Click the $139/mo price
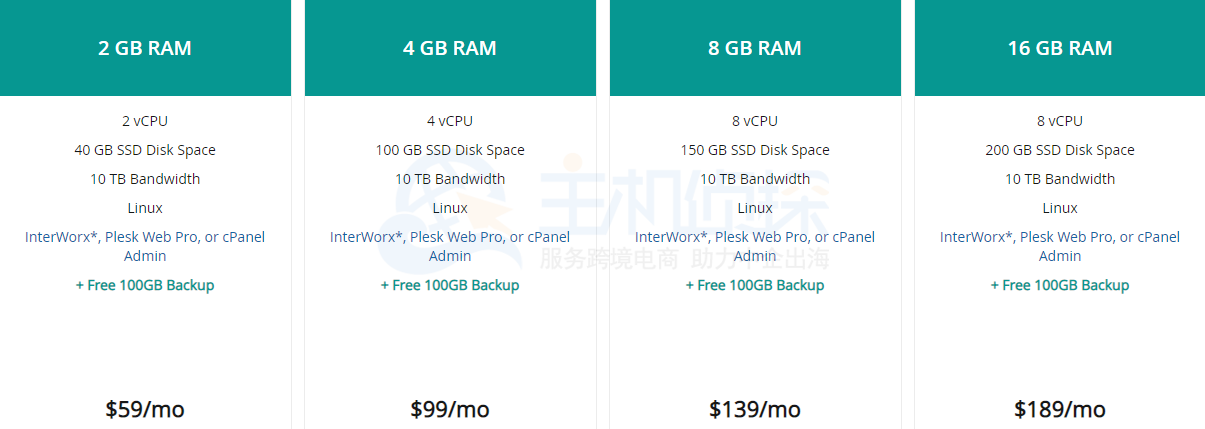The image size is (1205, 429). (x=755, y=409)
